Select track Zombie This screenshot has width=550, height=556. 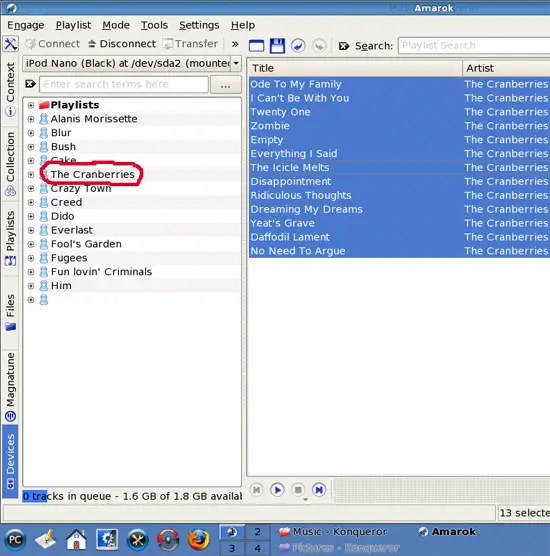pos(270,126)
